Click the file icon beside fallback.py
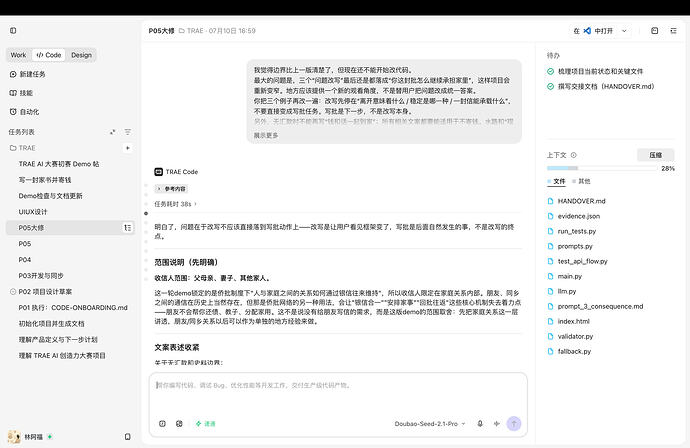 coord(550,351)
